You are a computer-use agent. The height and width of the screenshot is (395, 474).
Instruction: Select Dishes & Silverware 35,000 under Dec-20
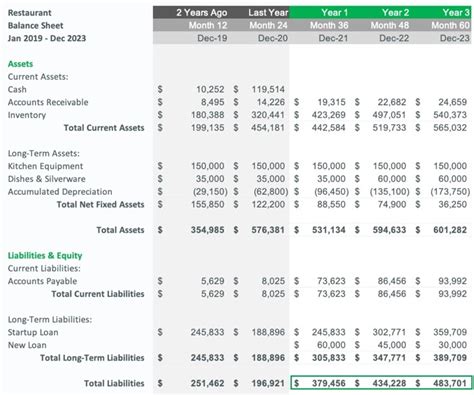pos(271,179)
